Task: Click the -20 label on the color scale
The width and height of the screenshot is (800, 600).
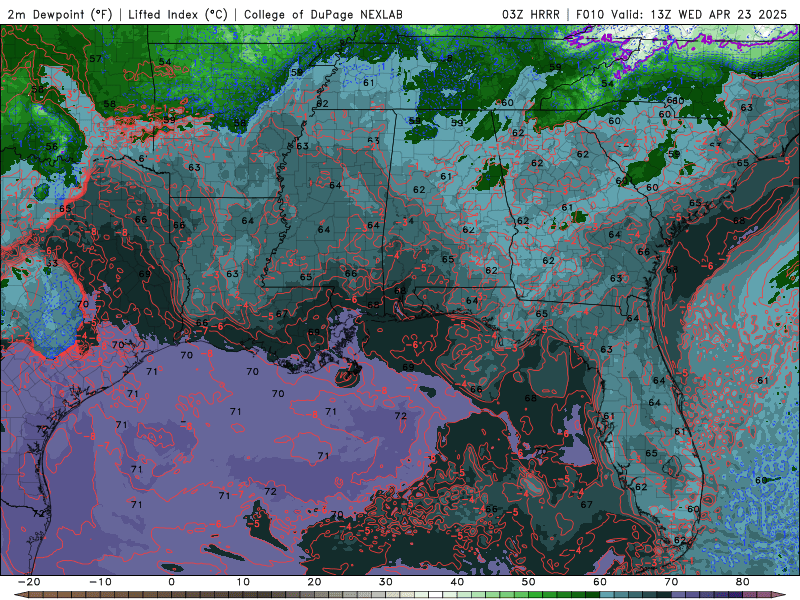Action: coord(29,582)
